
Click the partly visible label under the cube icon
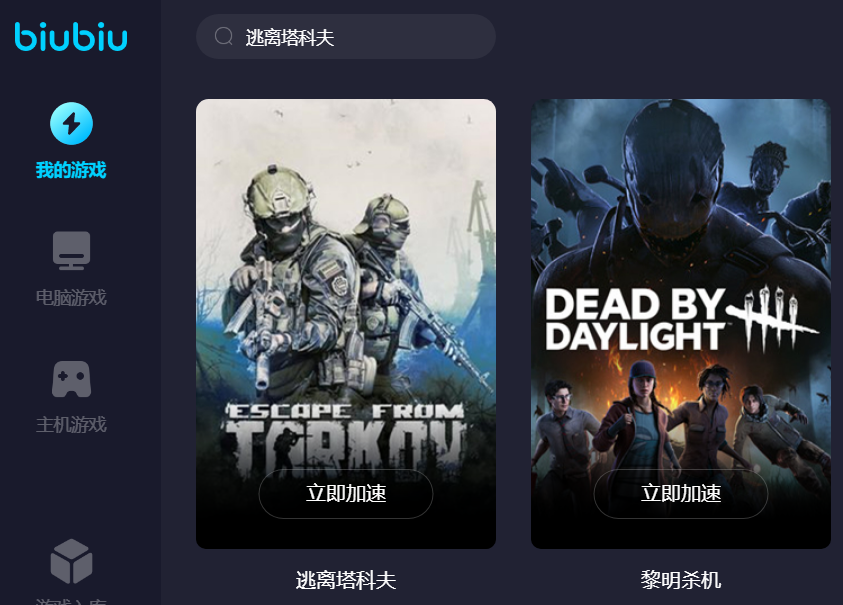71,601
